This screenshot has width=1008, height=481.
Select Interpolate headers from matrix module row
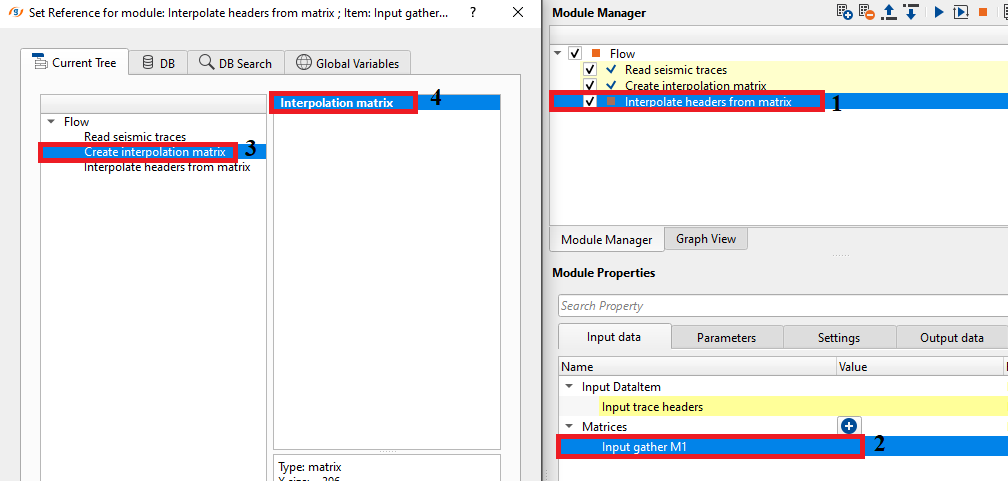coord(779,102)
